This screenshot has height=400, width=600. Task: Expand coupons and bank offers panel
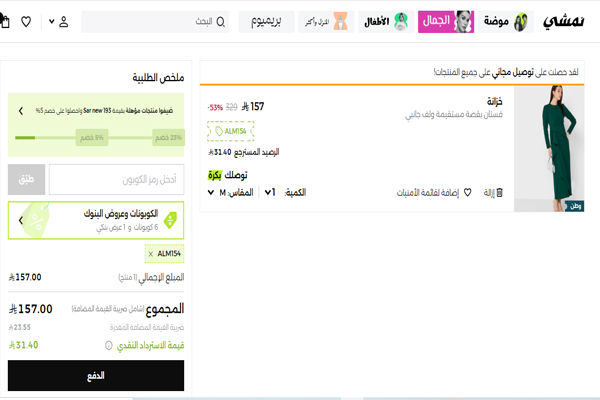click(96, 219)
